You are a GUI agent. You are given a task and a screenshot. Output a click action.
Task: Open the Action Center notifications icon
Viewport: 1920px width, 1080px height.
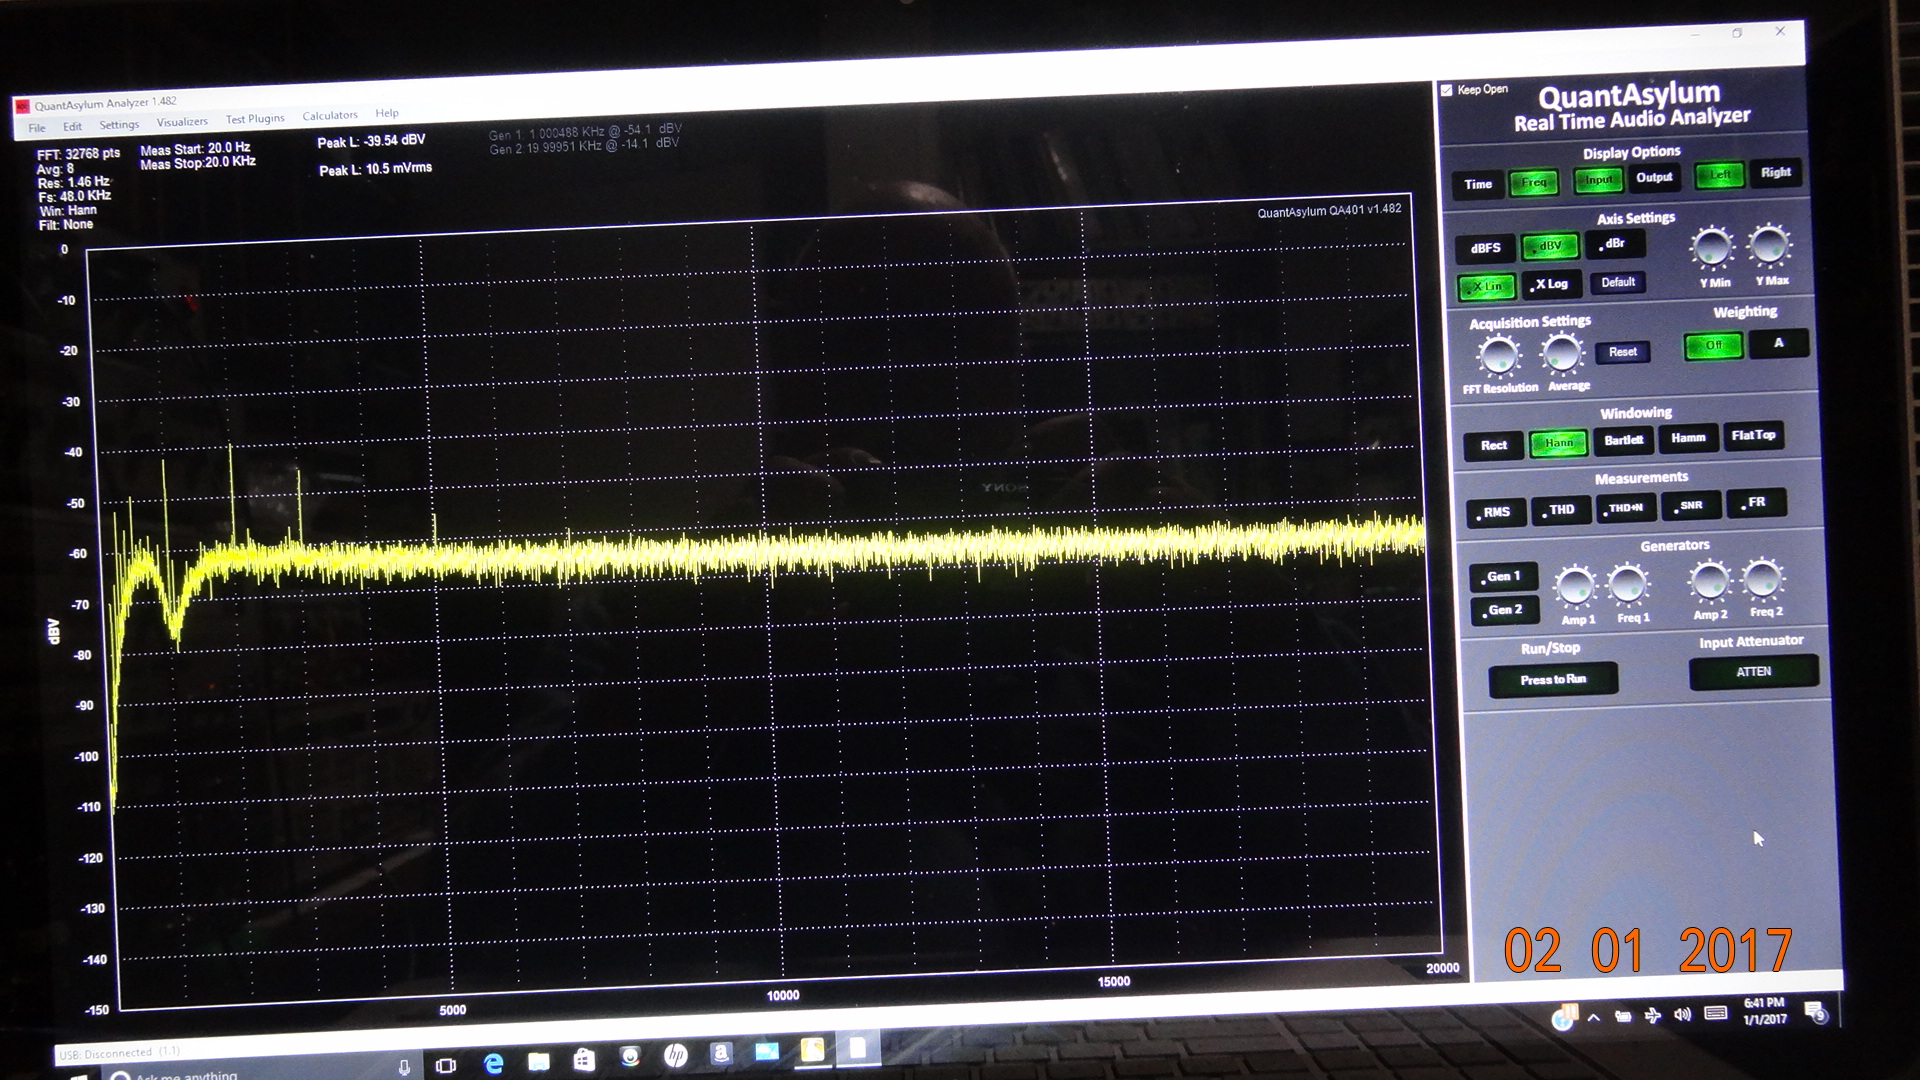(x=1815, y=1012)
